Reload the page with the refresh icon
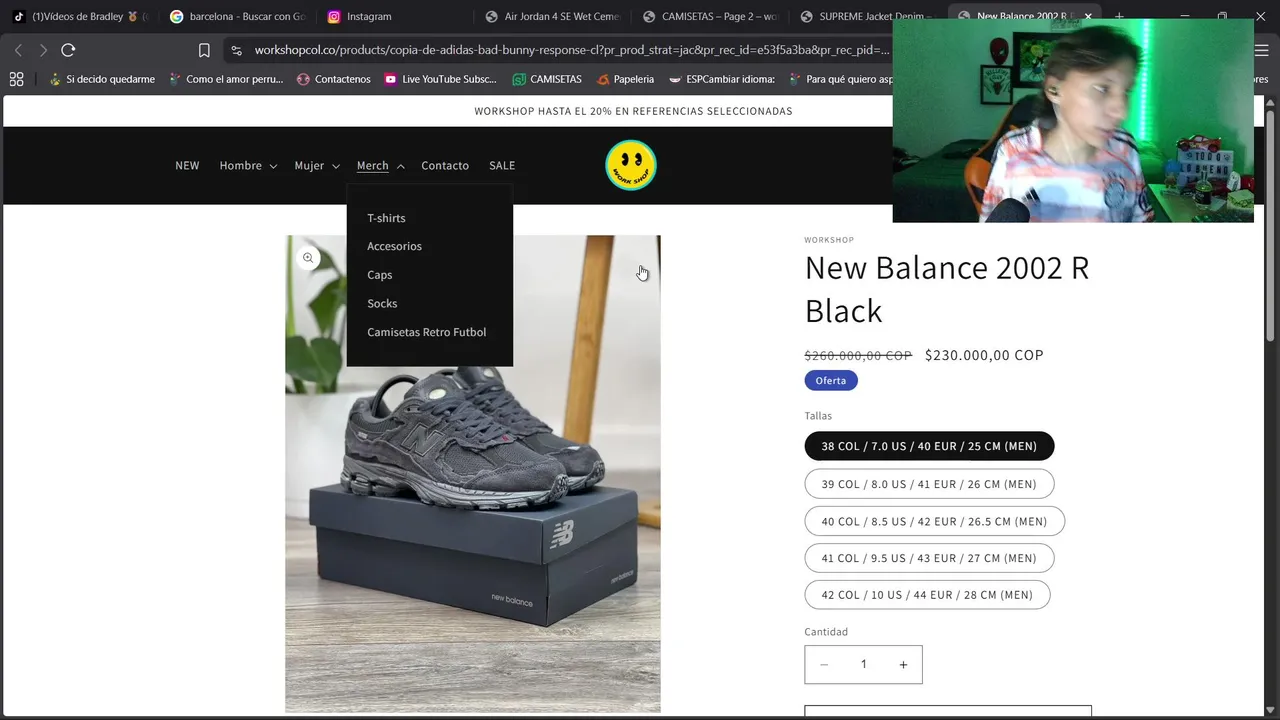The width and height of the screenshot is (1280, 720). 68,50
